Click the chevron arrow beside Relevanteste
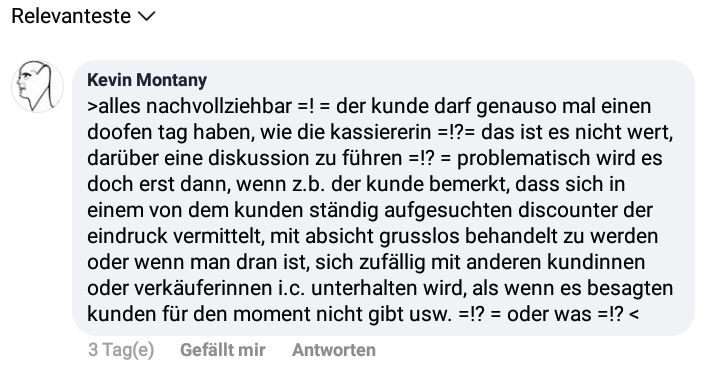 coord(146,17)
